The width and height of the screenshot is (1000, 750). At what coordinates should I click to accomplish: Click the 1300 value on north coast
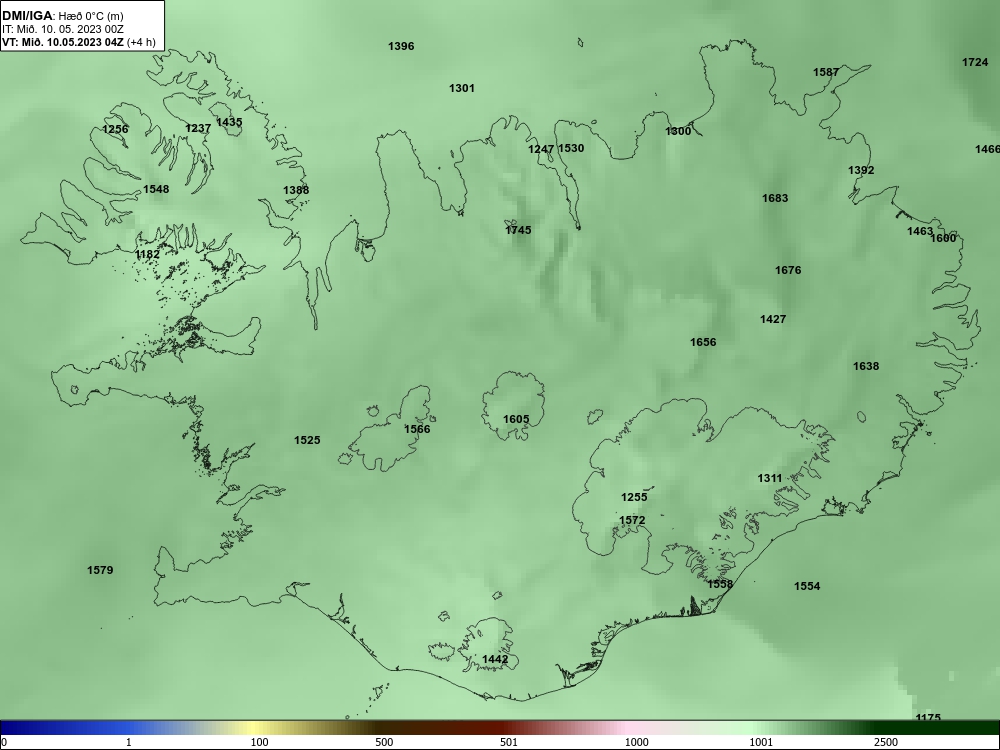point(678,131)
